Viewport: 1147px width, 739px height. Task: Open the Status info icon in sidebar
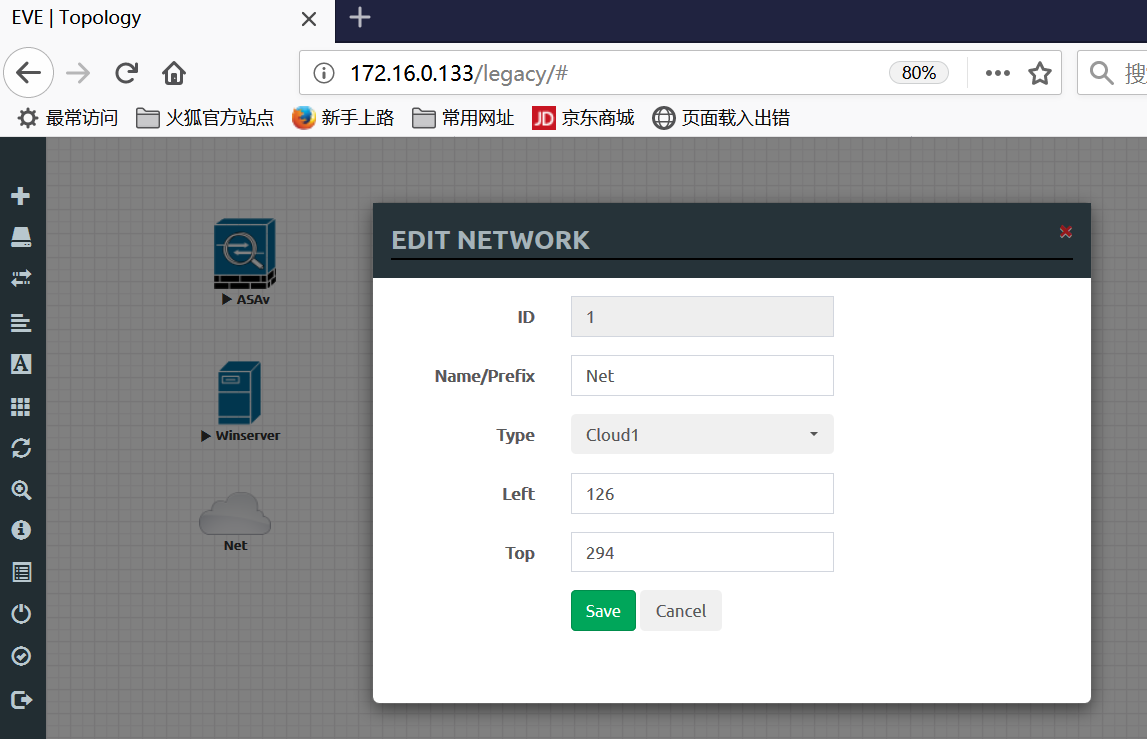(20, 530)
